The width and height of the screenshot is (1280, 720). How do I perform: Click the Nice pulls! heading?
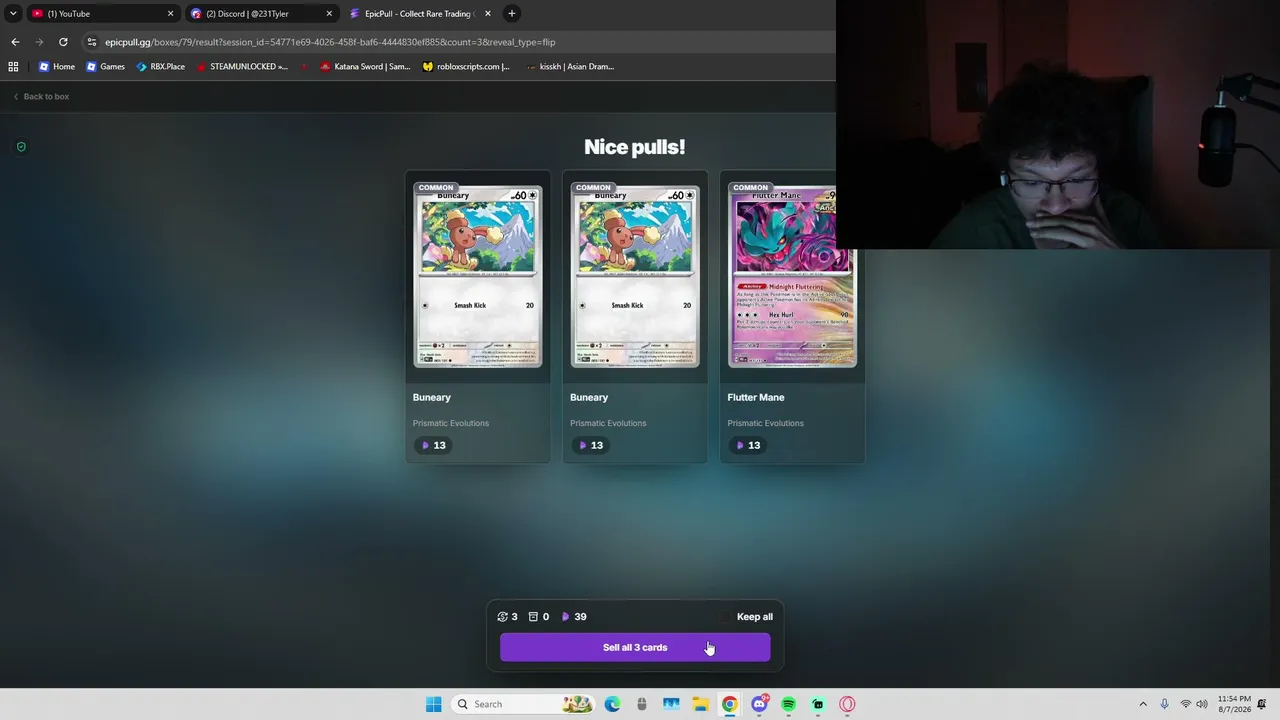[x=635, y=147]
